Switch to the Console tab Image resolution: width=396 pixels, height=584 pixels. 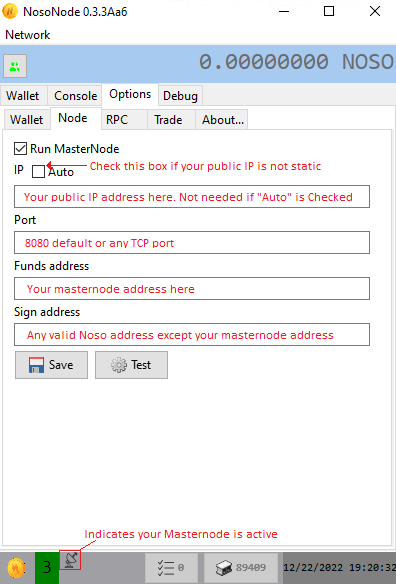tap(76, 96)
